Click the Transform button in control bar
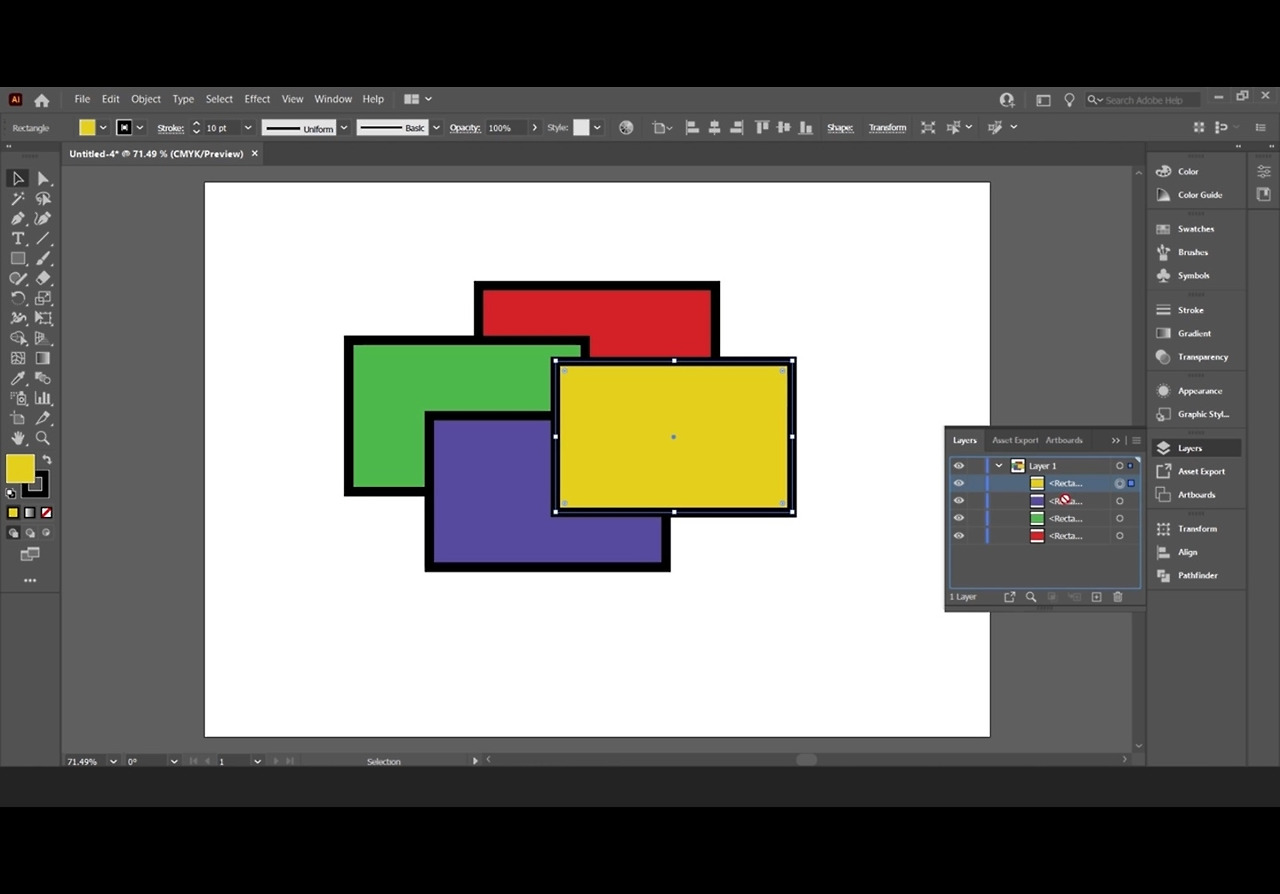Viewport: 1280px width, 894px height. tap(888, 128)
